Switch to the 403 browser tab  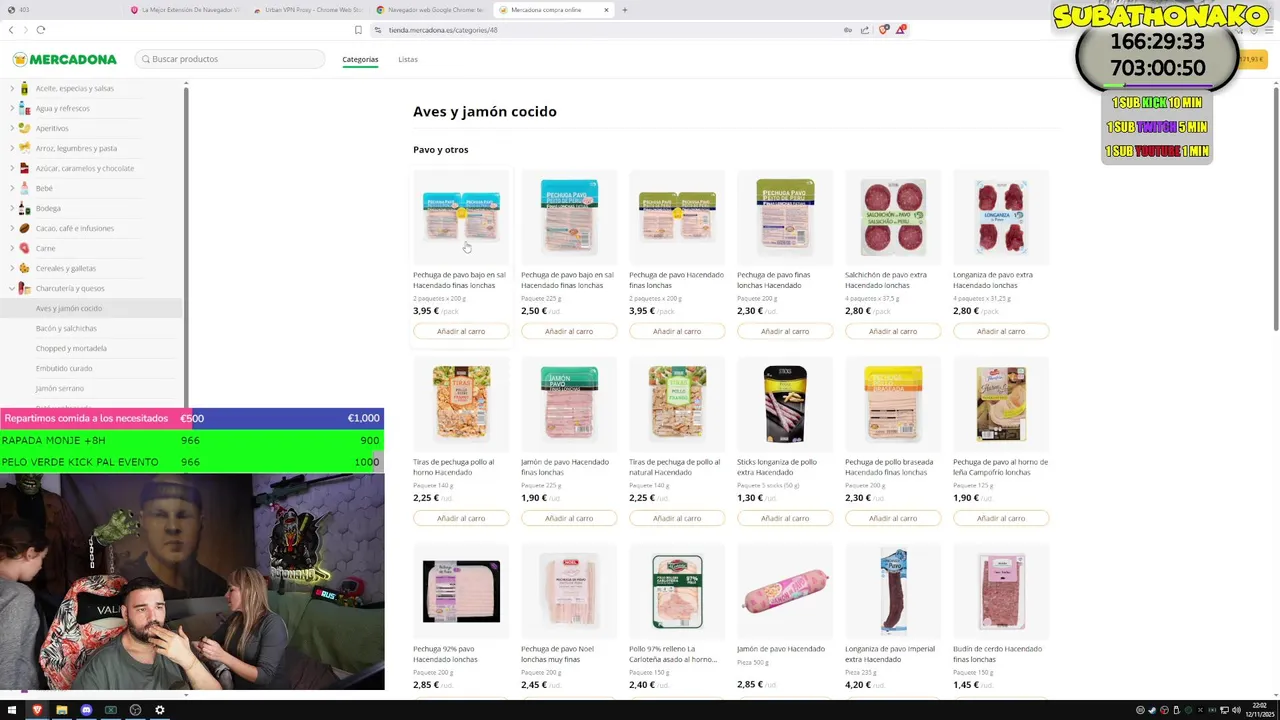60,10
